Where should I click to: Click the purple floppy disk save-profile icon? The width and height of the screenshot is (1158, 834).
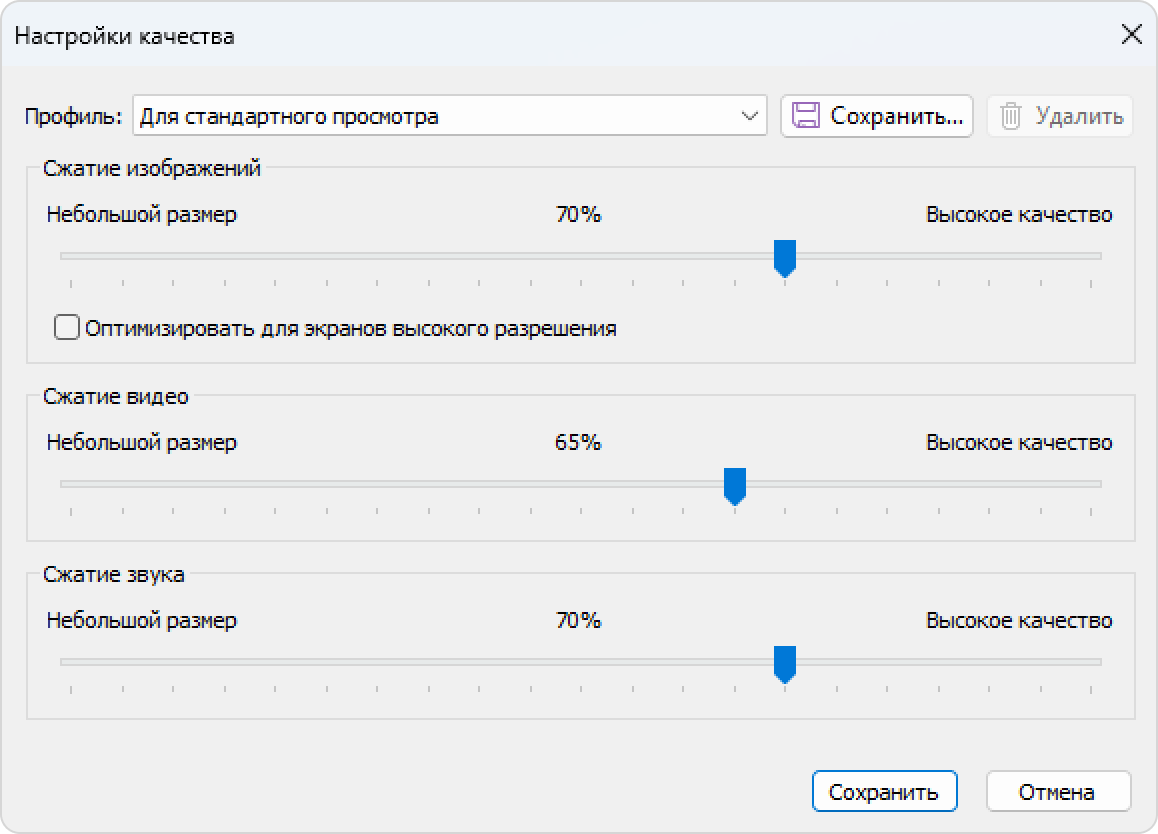pos(806,116)
